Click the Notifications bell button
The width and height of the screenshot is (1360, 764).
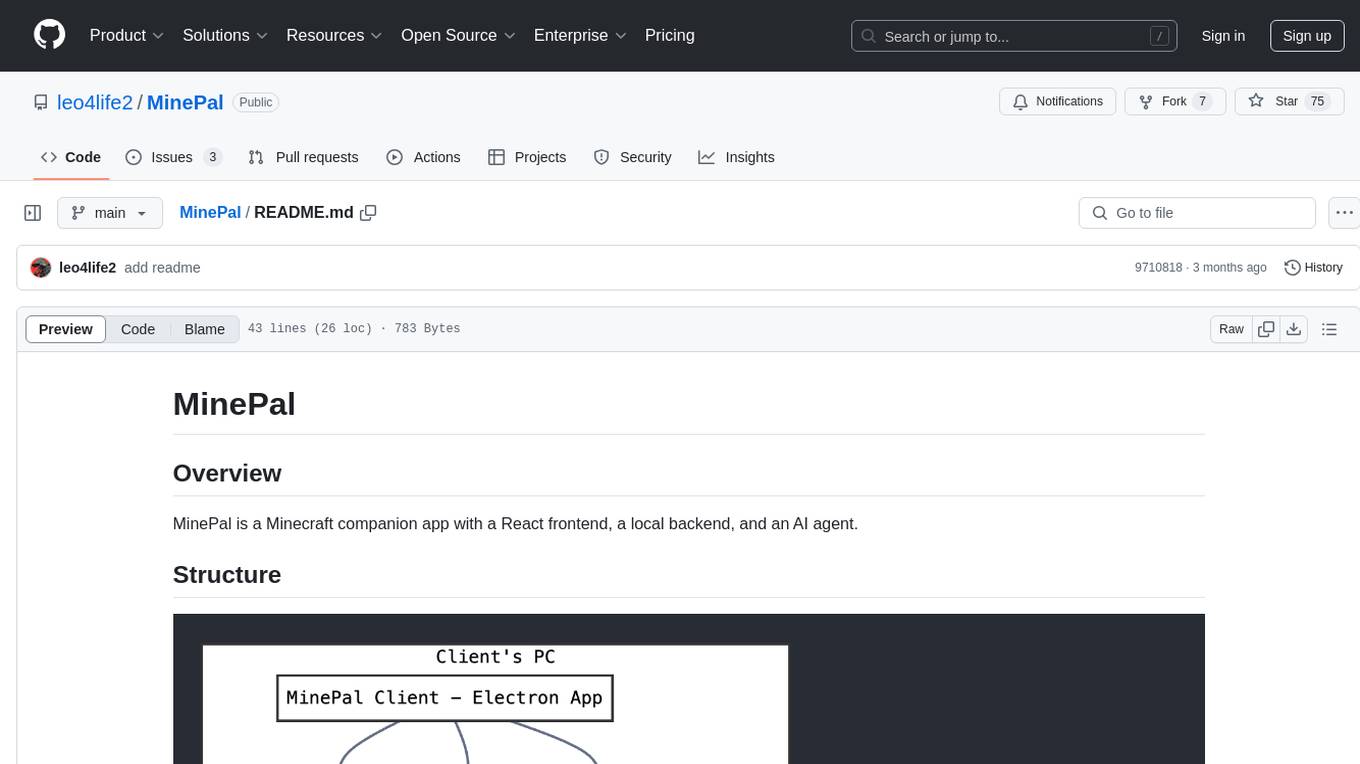point(1058,101)
